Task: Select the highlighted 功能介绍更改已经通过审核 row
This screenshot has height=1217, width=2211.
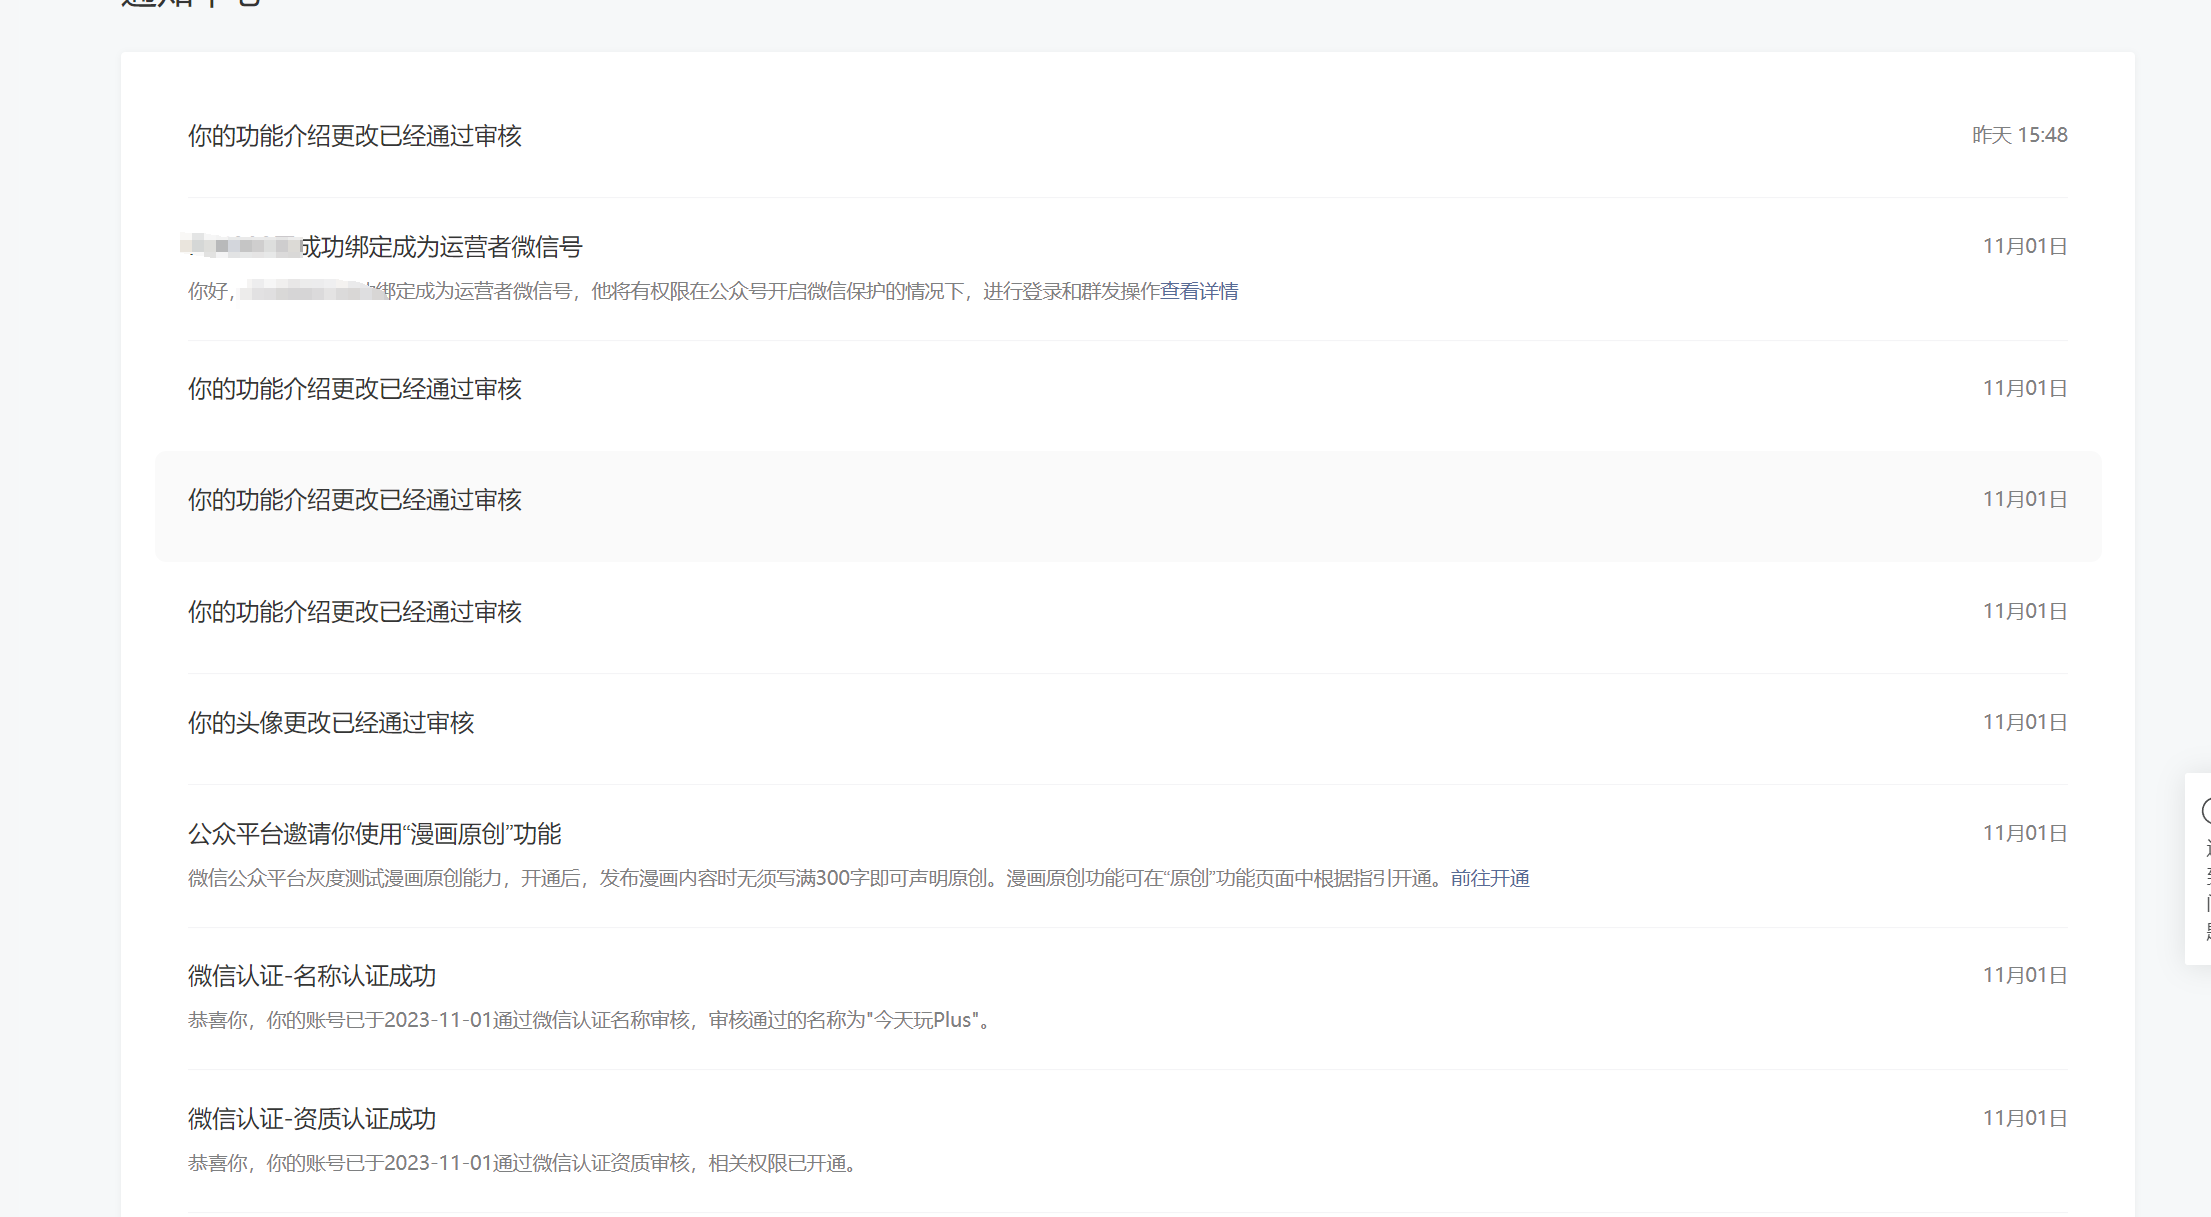Action: coord(355,500)
